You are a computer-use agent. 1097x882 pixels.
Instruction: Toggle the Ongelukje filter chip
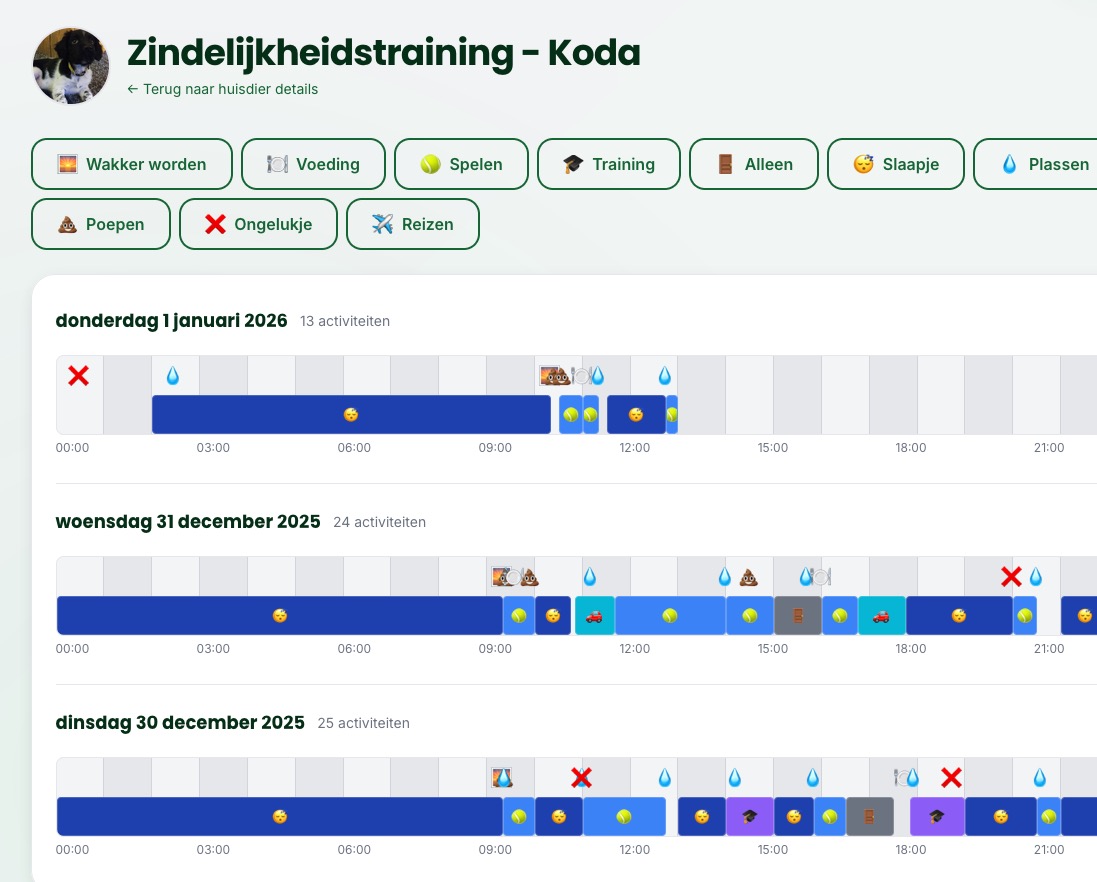click(x=258, y=224)
